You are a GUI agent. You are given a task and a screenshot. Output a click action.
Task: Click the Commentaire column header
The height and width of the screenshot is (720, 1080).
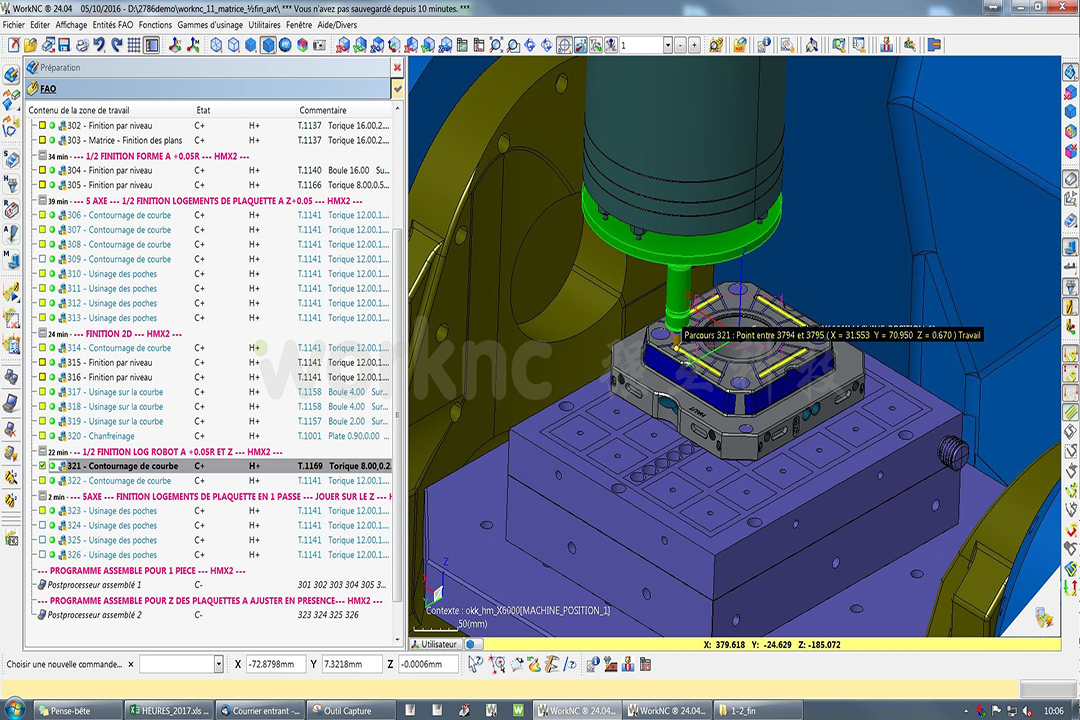pyautogui.click(x=323, y=110)
